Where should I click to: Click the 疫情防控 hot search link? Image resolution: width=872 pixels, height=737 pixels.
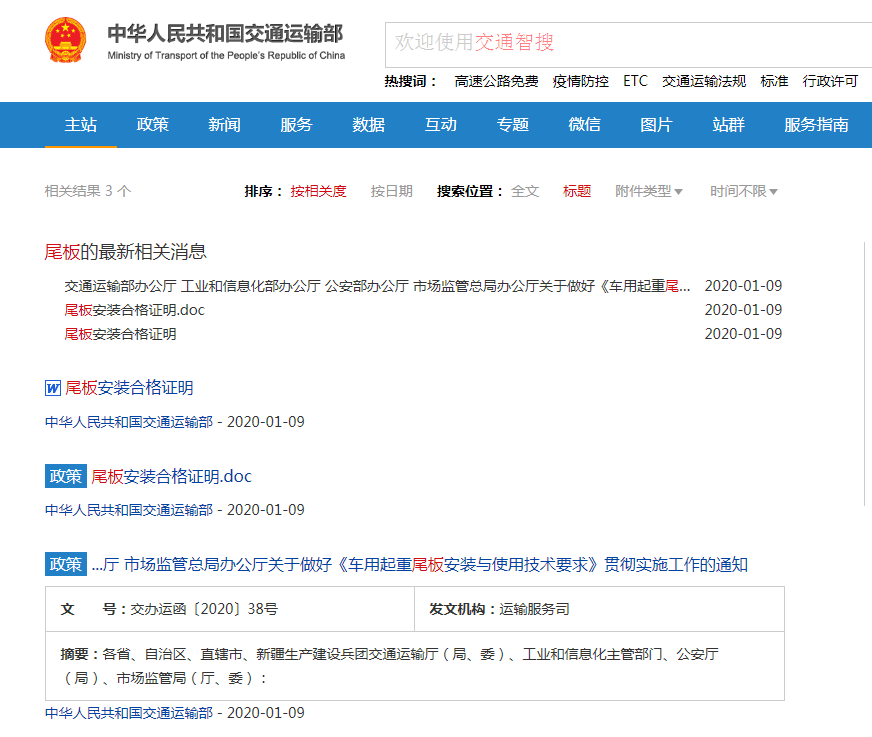tap(580, 81)
